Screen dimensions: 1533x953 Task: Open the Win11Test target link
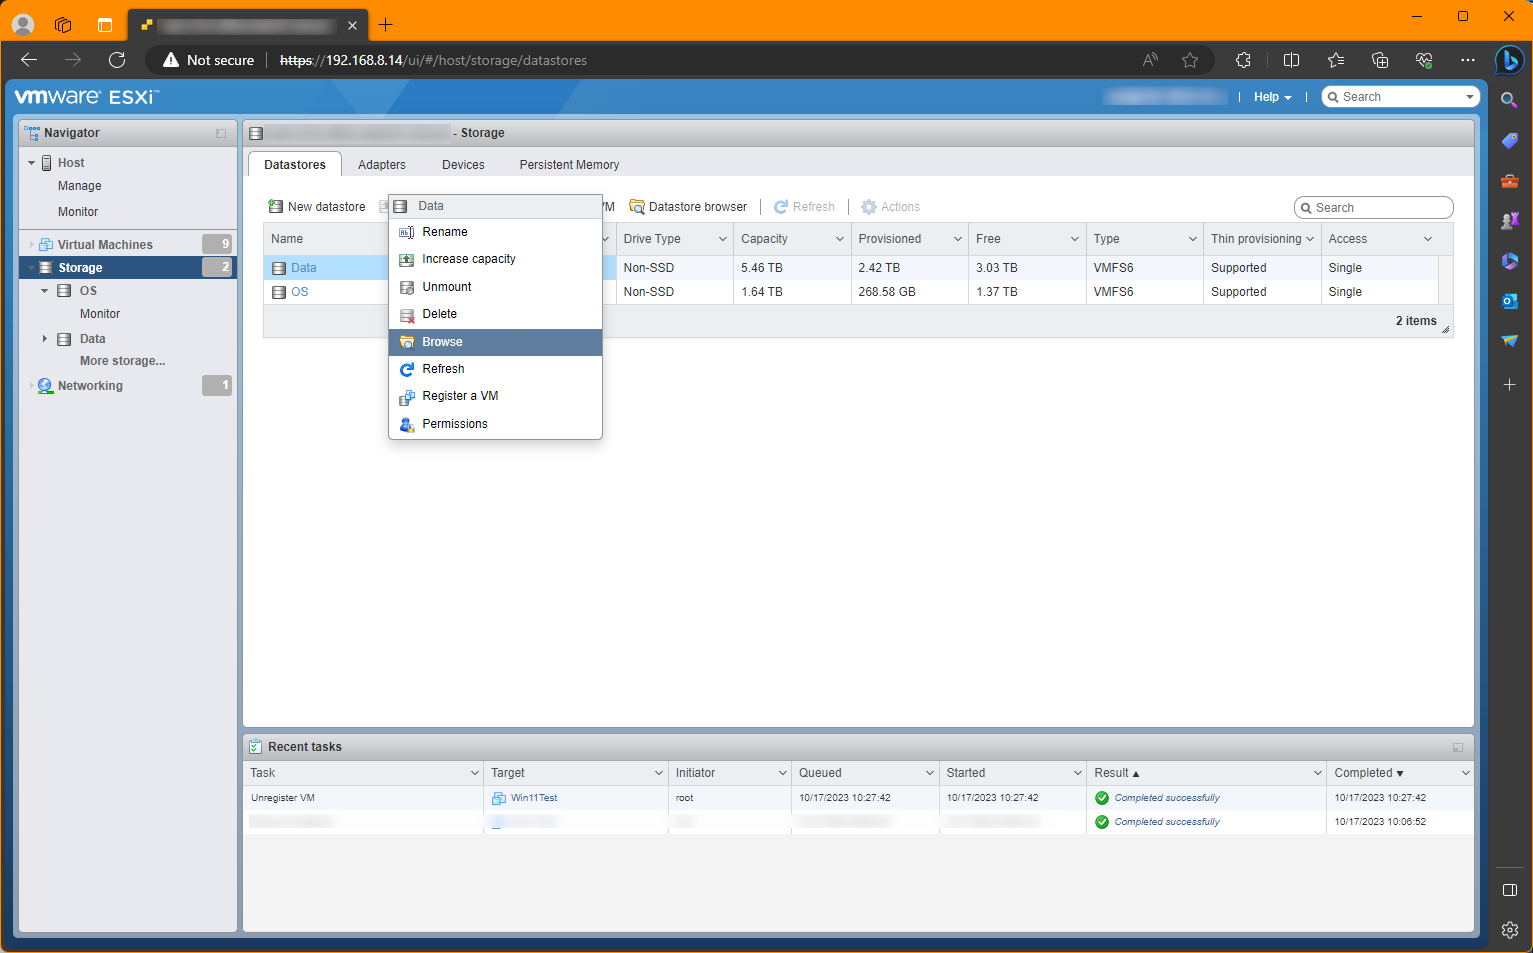click(533, 797)
